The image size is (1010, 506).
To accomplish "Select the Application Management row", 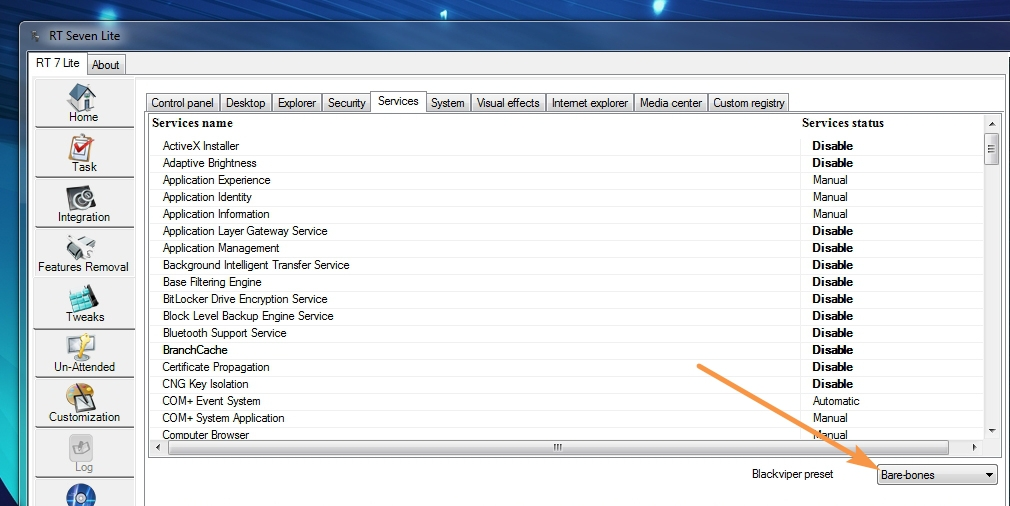I will pyautogui.click(x=567, y=248).
